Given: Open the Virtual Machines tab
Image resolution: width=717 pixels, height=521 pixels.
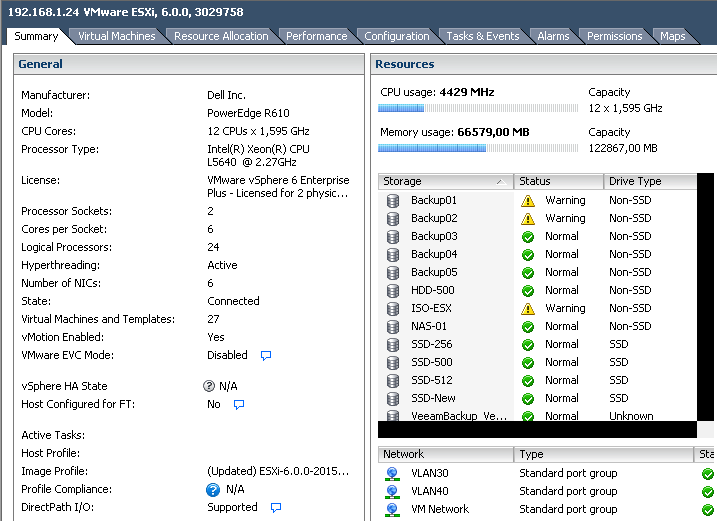Looking at the screenshot, I should click(x=117, y=36).
